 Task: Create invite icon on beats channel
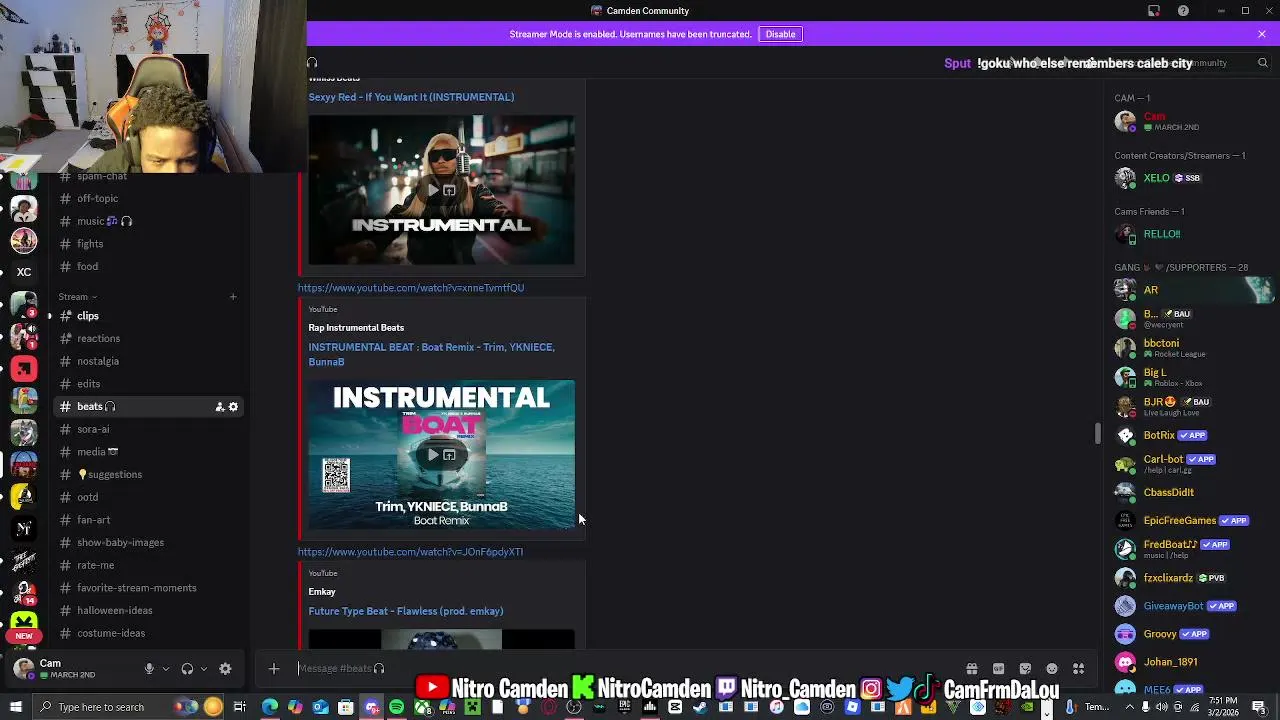pyautogui.click(x=219, y=407)
